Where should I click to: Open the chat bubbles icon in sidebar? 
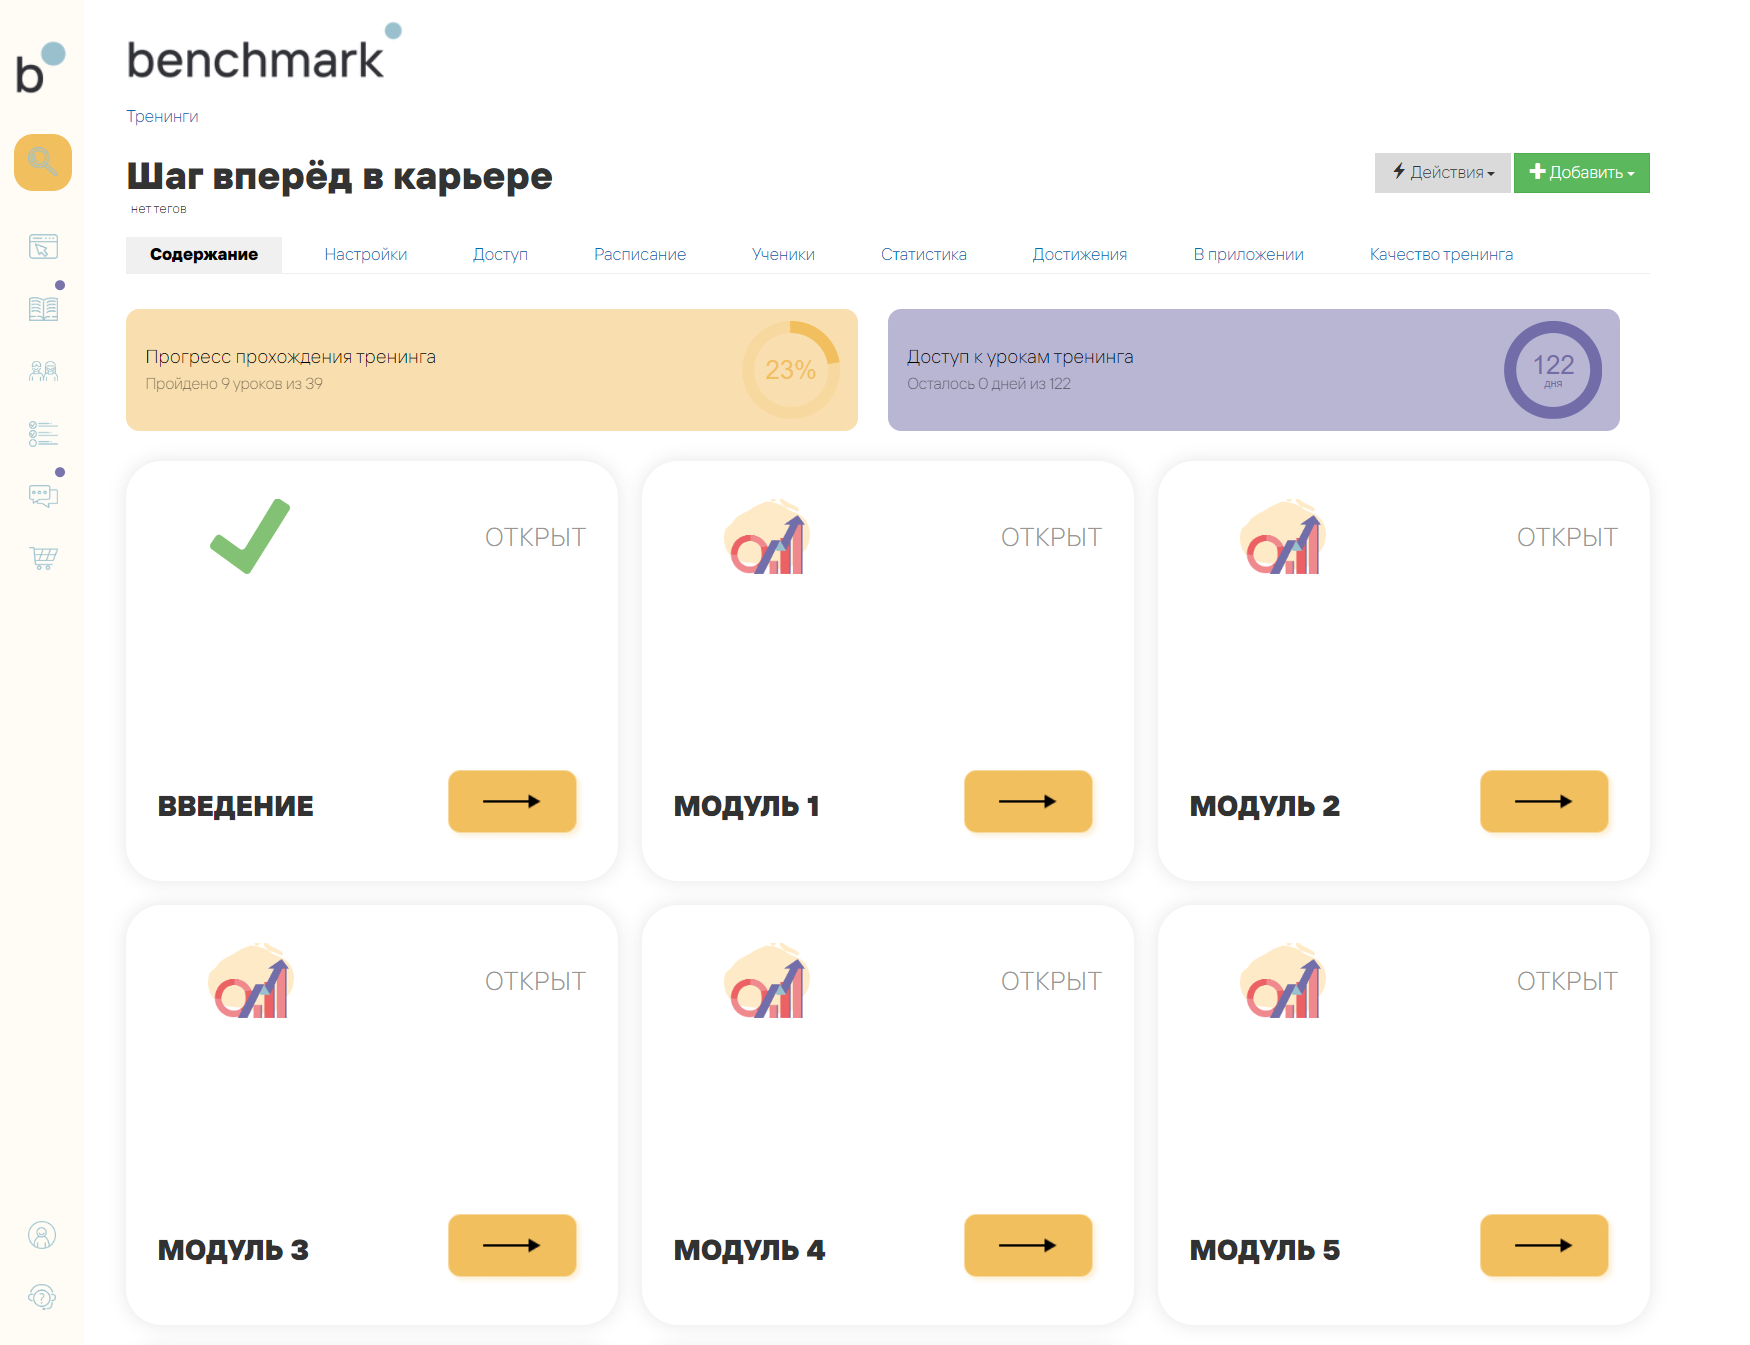[43, 496]
